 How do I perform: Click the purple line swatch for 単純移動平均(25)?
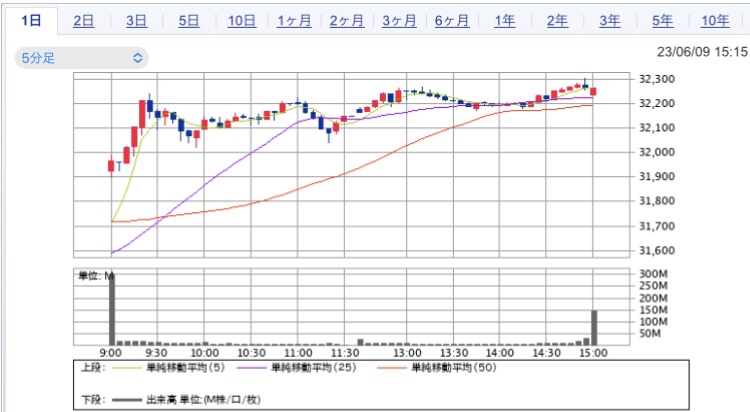coord(252,368)
